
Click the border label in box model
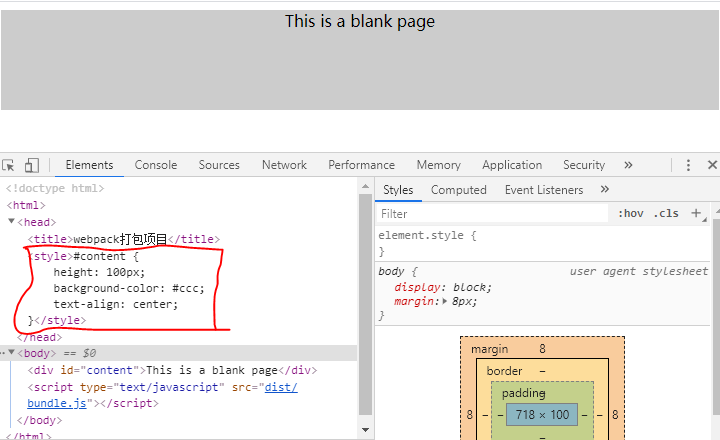(504, 371)
